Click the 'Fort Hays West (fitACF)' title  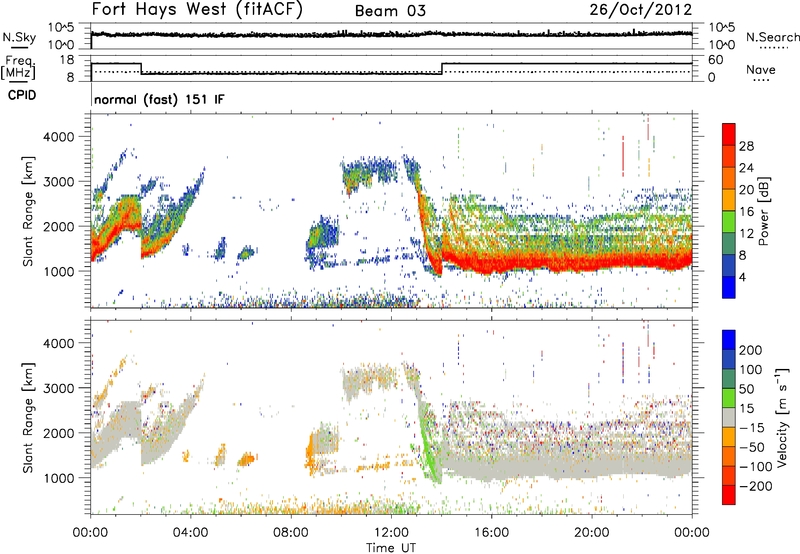click(x=197, y=9)
